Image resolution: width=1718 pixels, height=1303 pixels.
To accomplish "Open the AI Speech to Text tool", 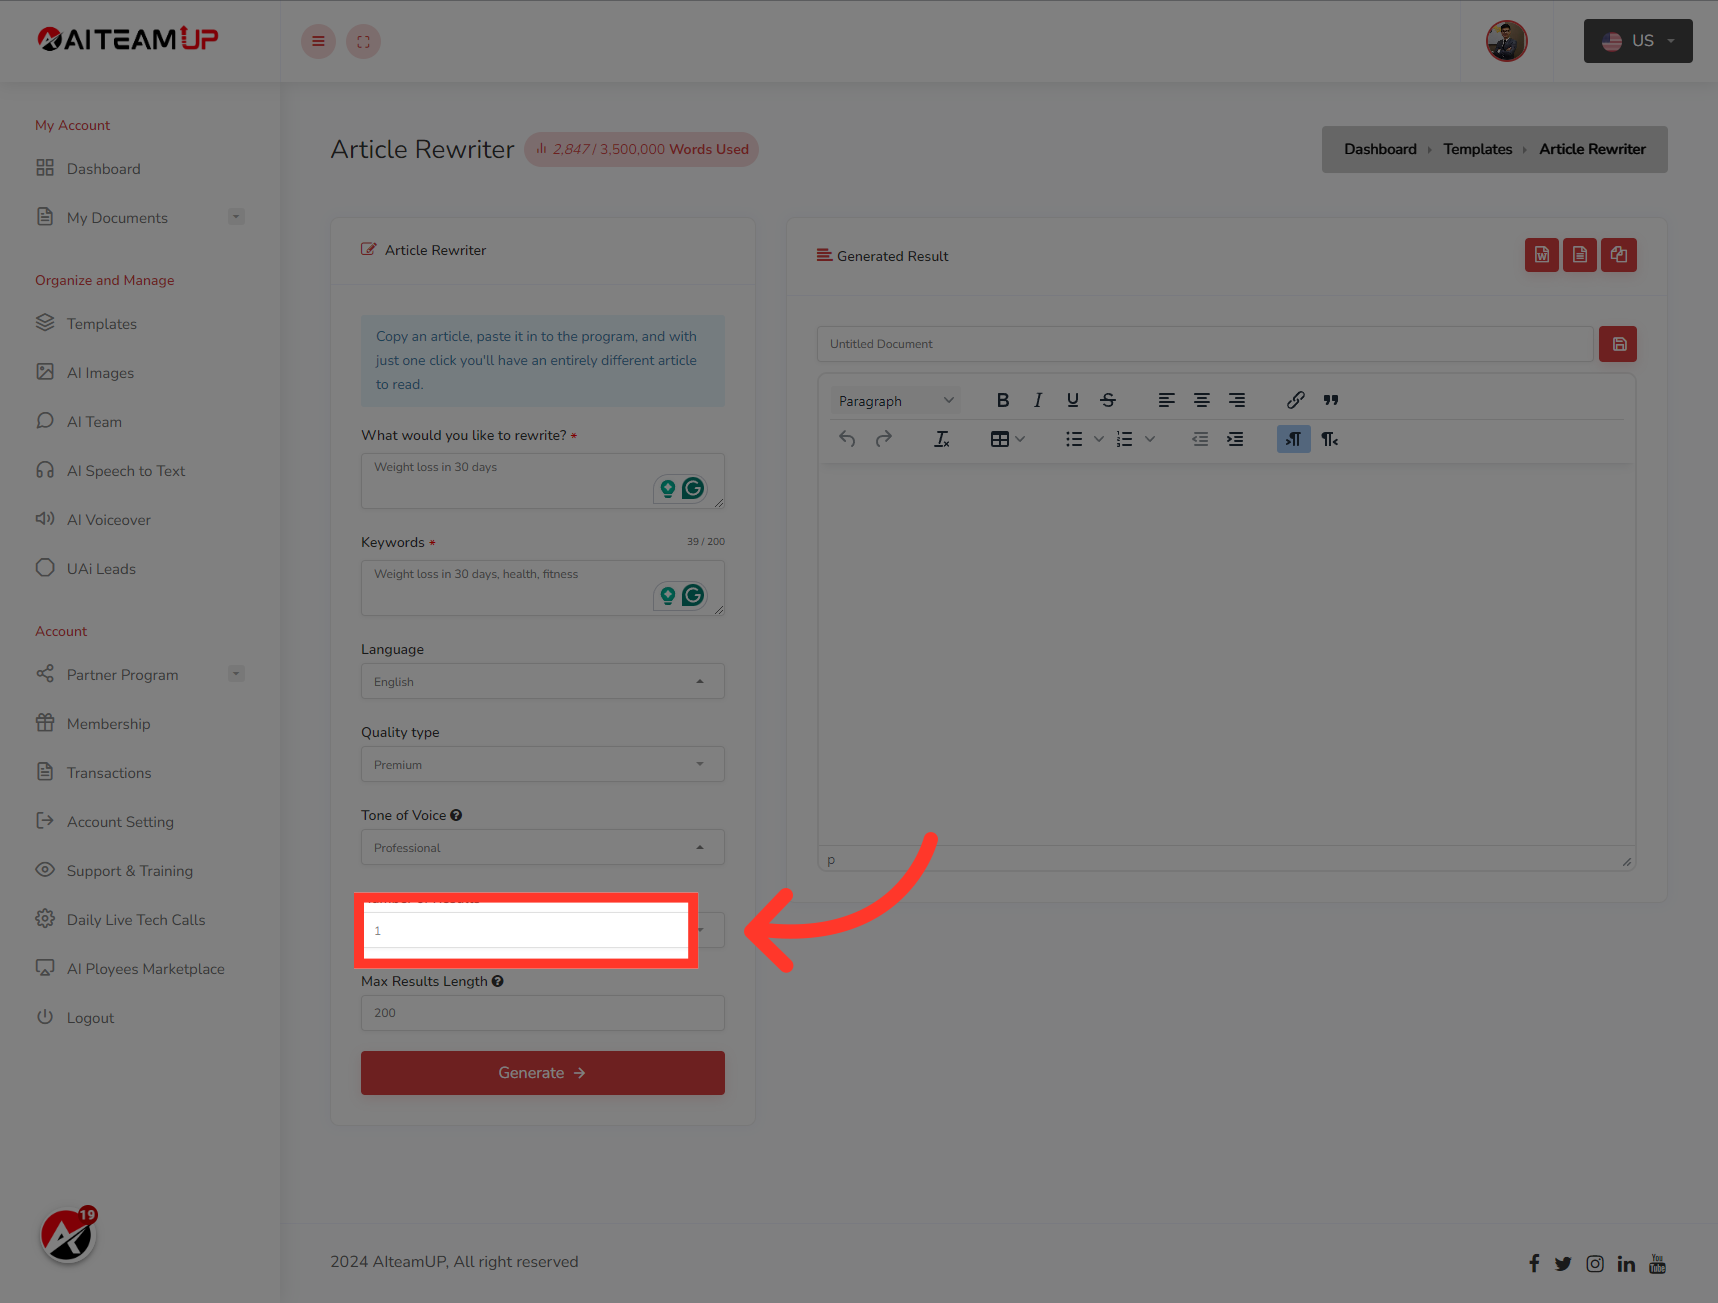I will (x=125, y=470).
